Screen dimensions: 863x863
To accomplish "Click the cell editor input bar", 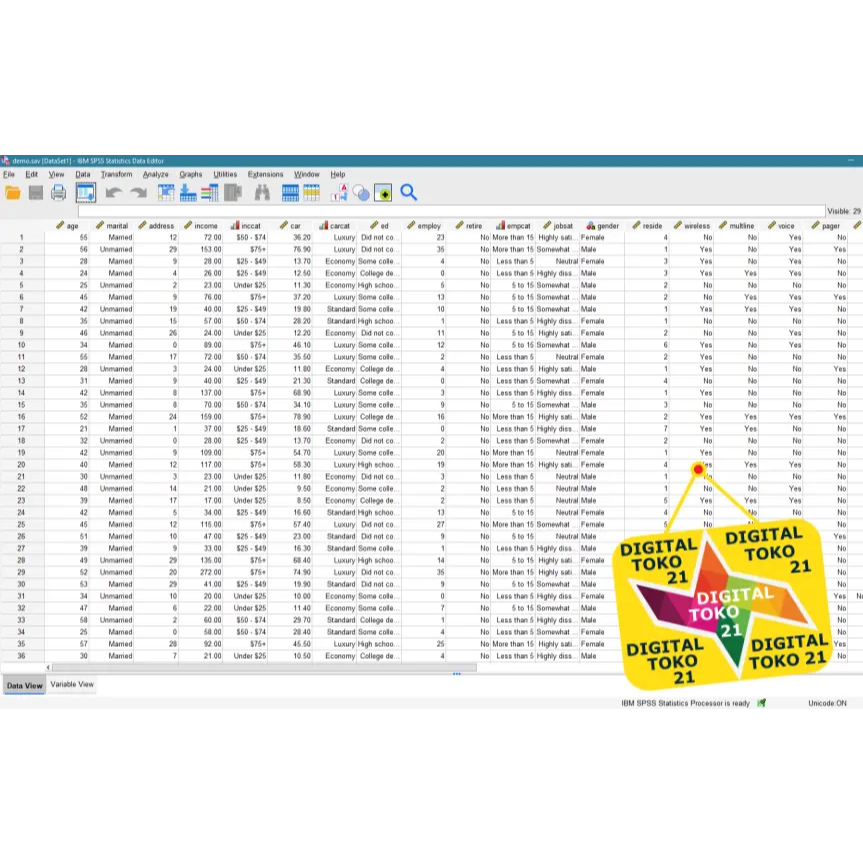I will point(451,211).
